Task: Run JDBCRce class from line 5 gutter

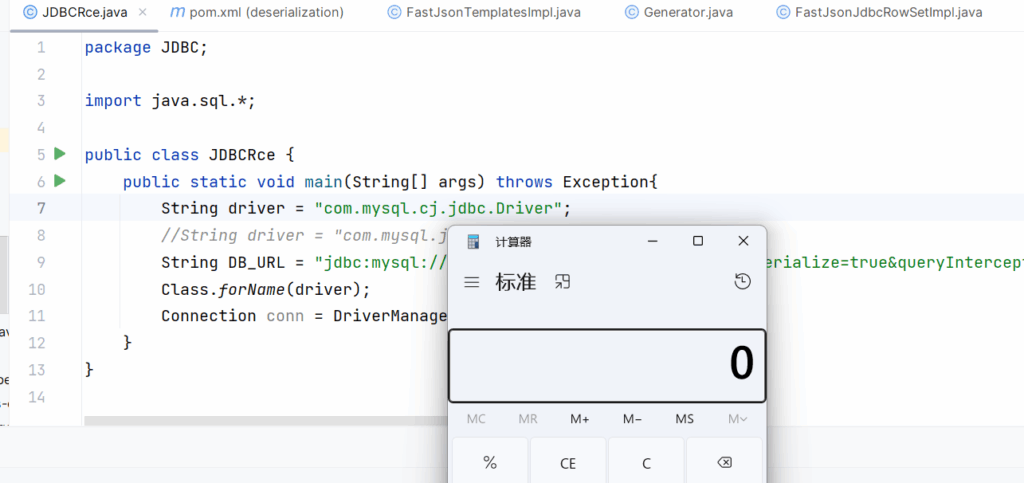Action: [x=60, y=154]
